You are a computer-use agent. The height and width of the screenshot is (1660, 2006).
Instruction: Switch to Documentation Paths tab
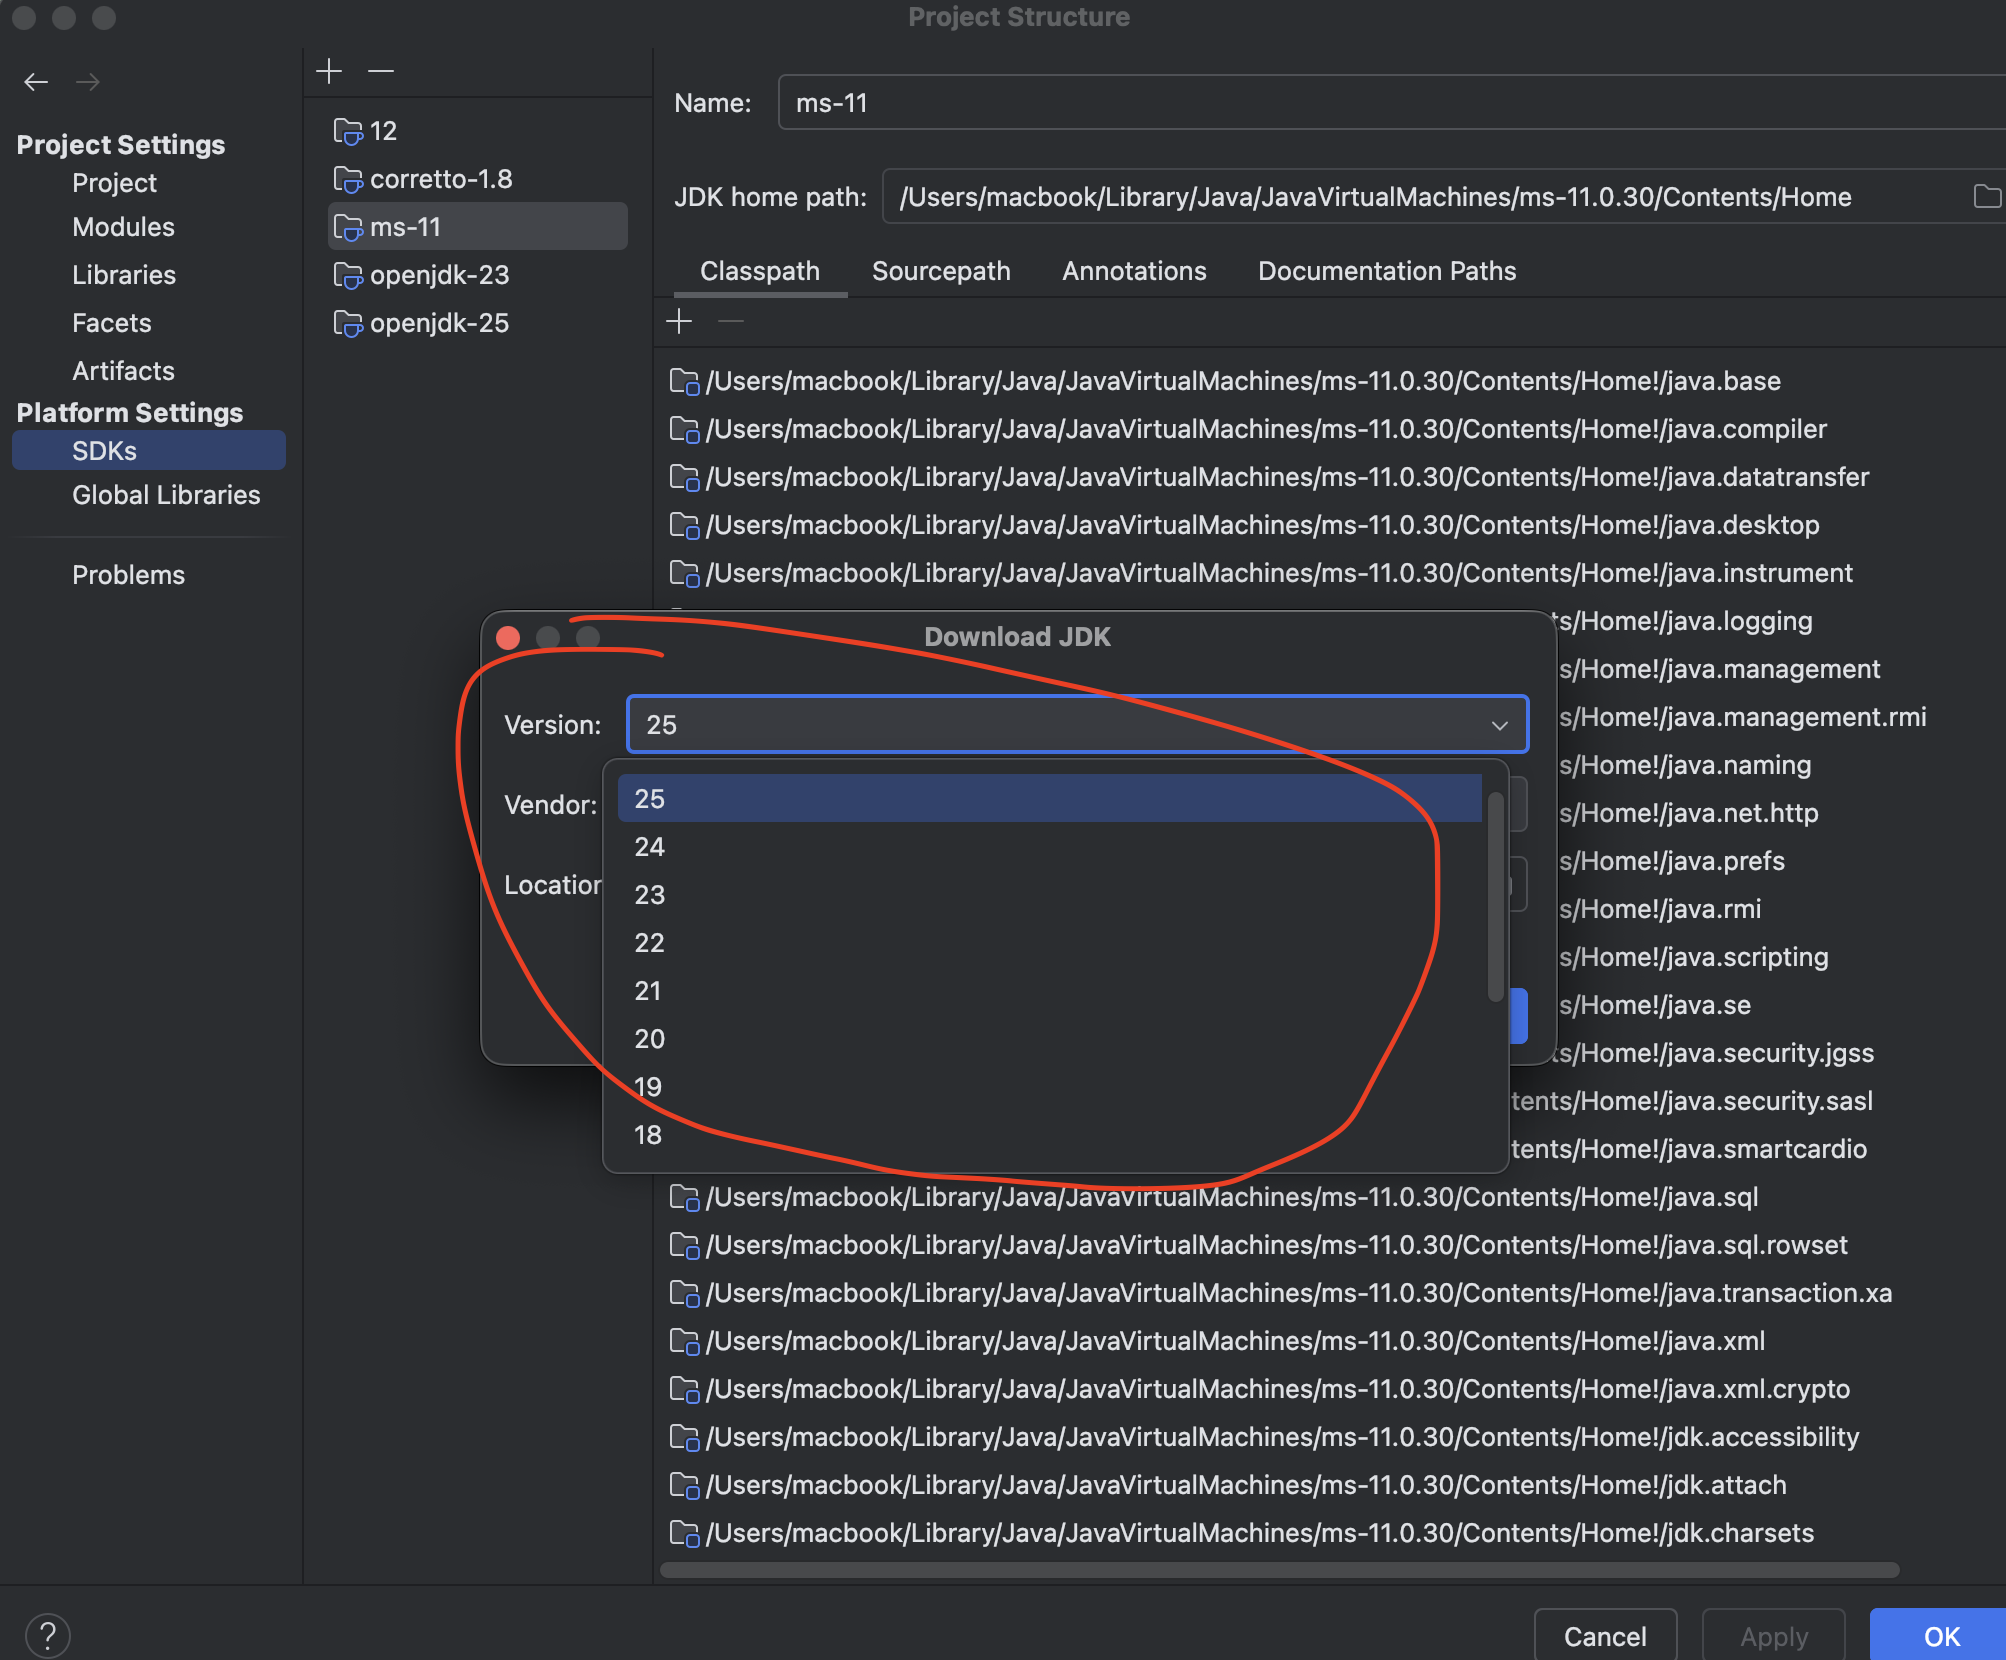[1387, 271]
